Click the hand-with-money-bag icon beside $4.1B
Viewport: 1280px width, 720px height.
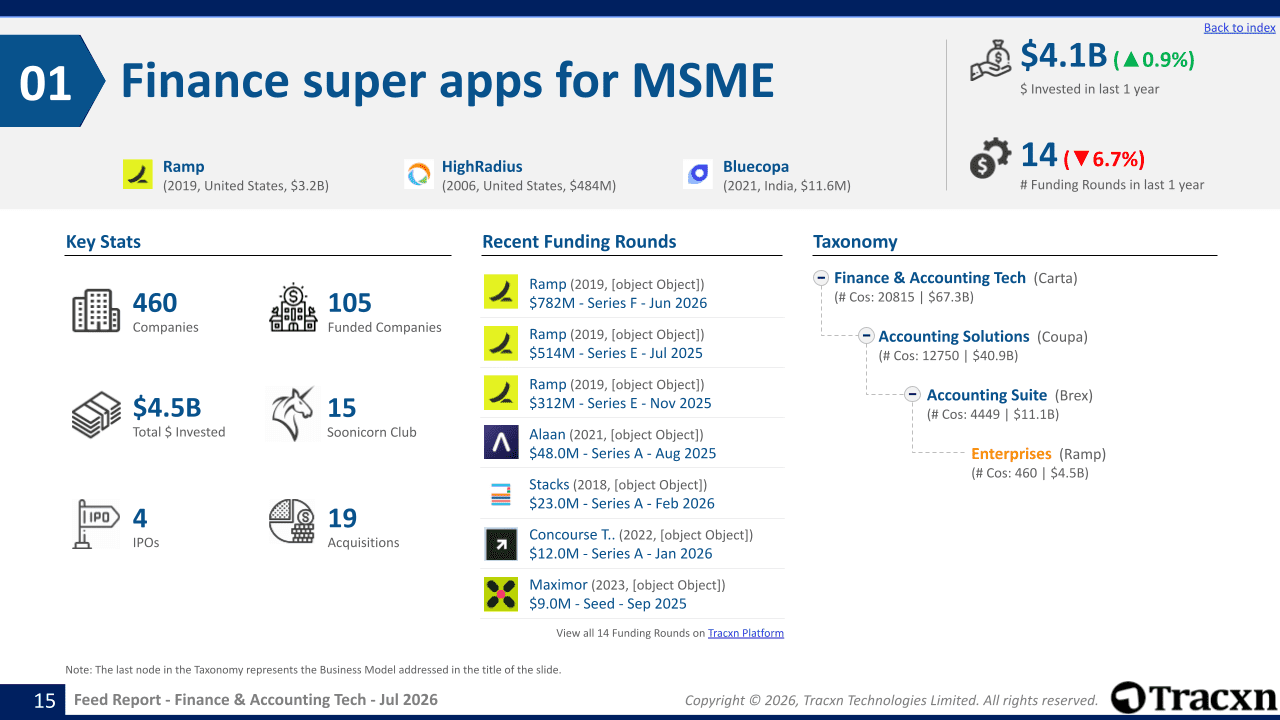click(x=992, y=61)
